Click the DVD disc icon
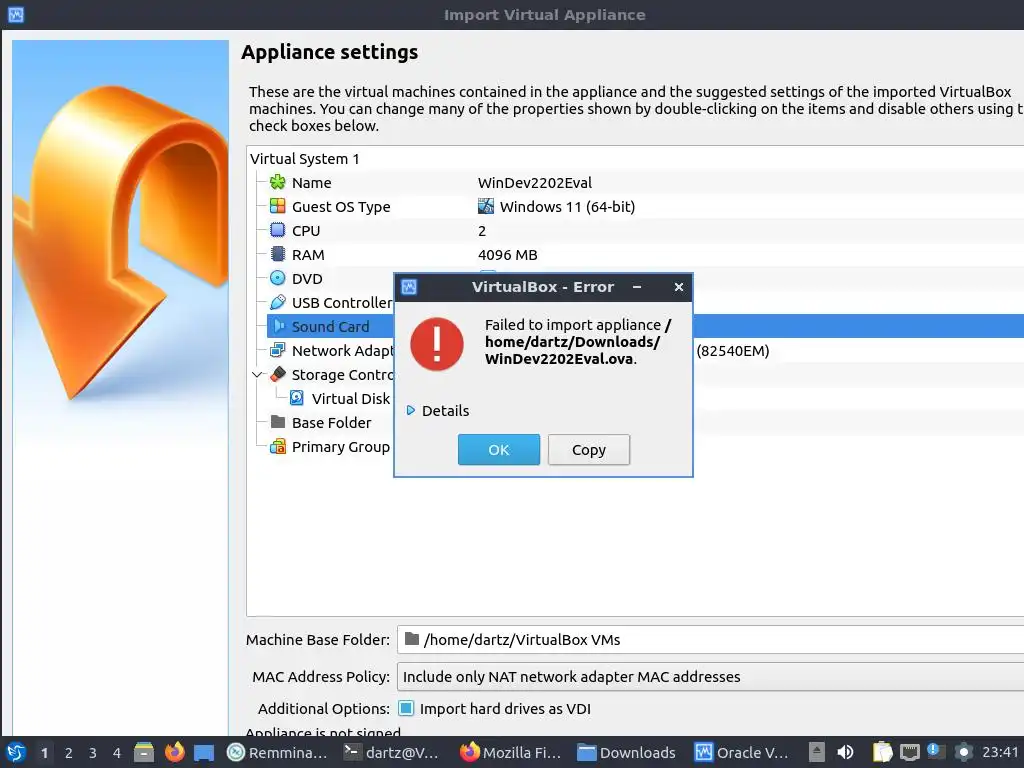 pyautogui.click(x=278, y=278)
